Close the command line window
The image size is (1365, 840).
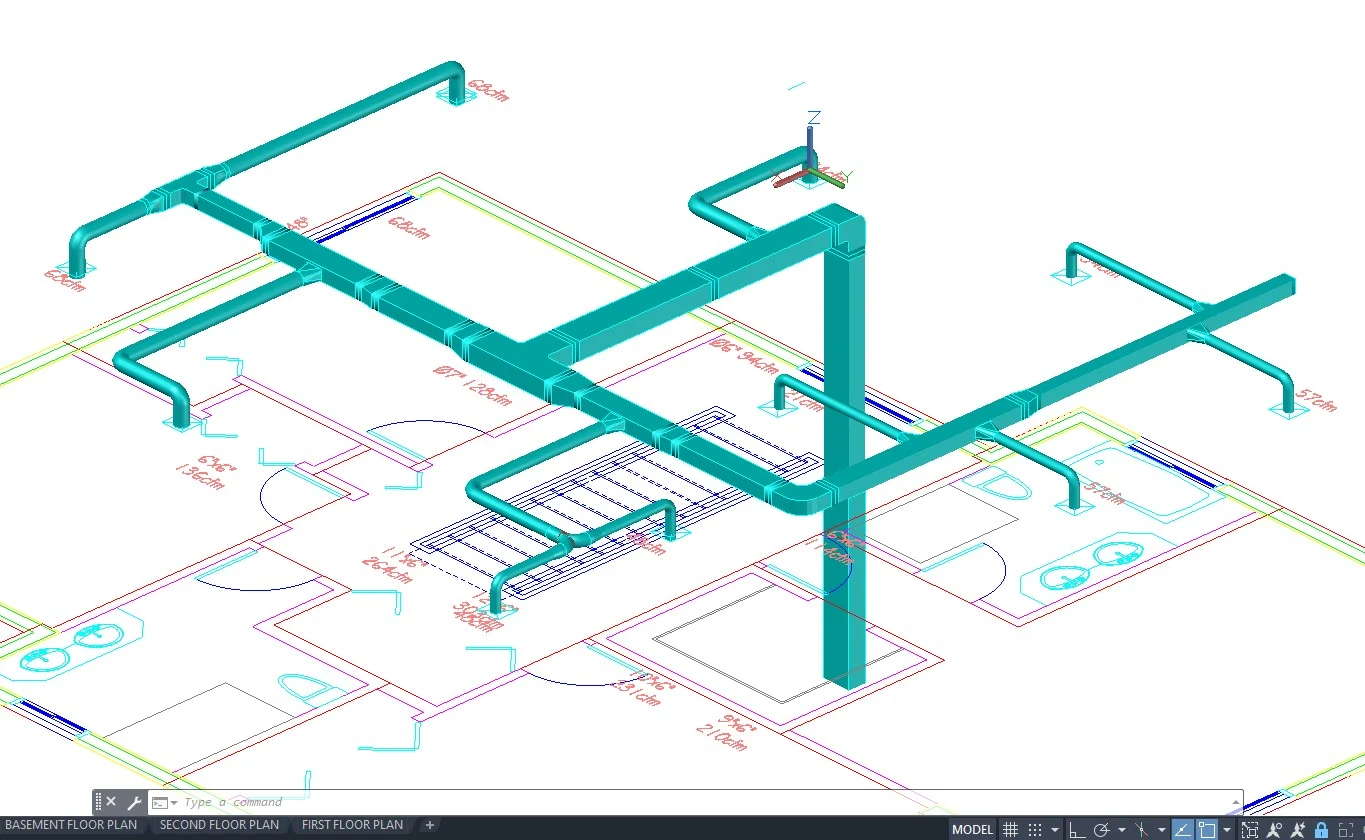pyautogui.click(x=111, y=802)
